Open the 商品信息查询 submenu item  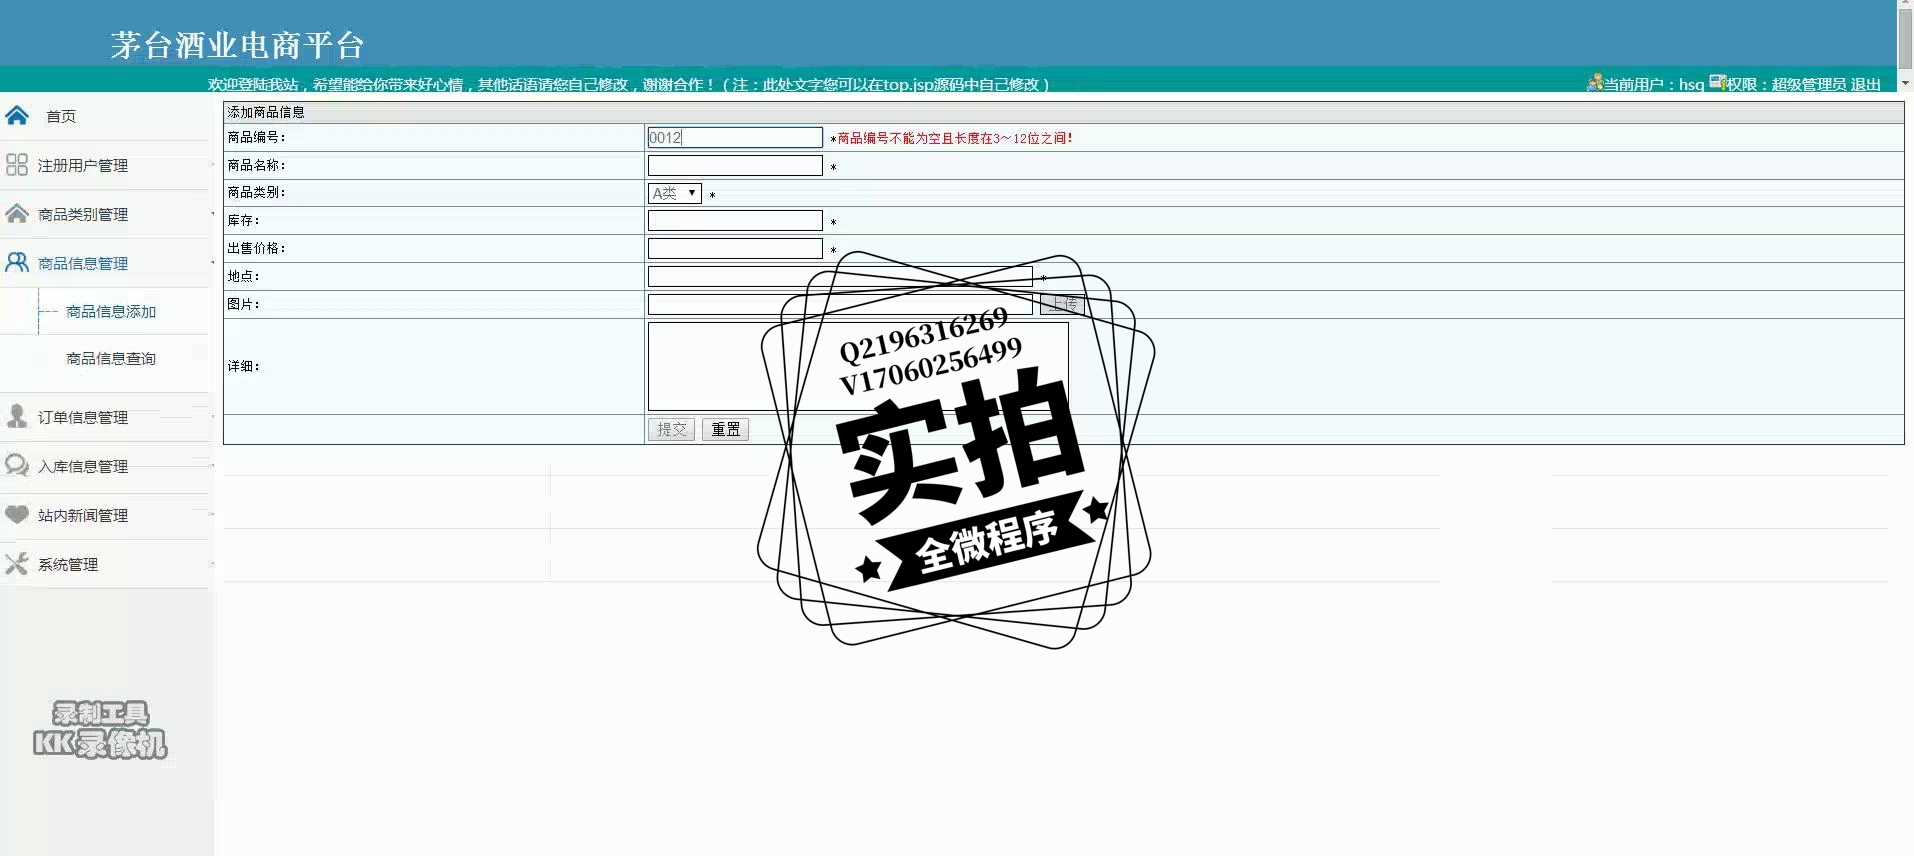point(111,359)
